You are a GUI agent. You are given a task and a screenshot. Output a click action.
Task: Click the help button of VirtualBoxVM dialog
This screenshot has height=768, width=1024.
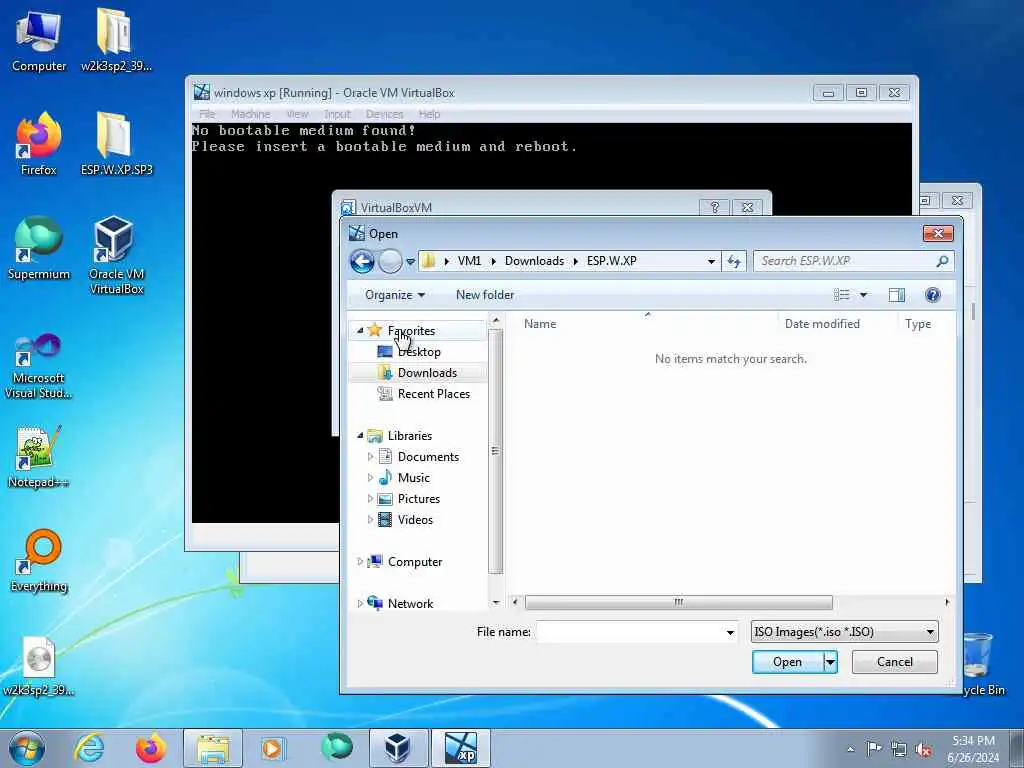[714, 207]
